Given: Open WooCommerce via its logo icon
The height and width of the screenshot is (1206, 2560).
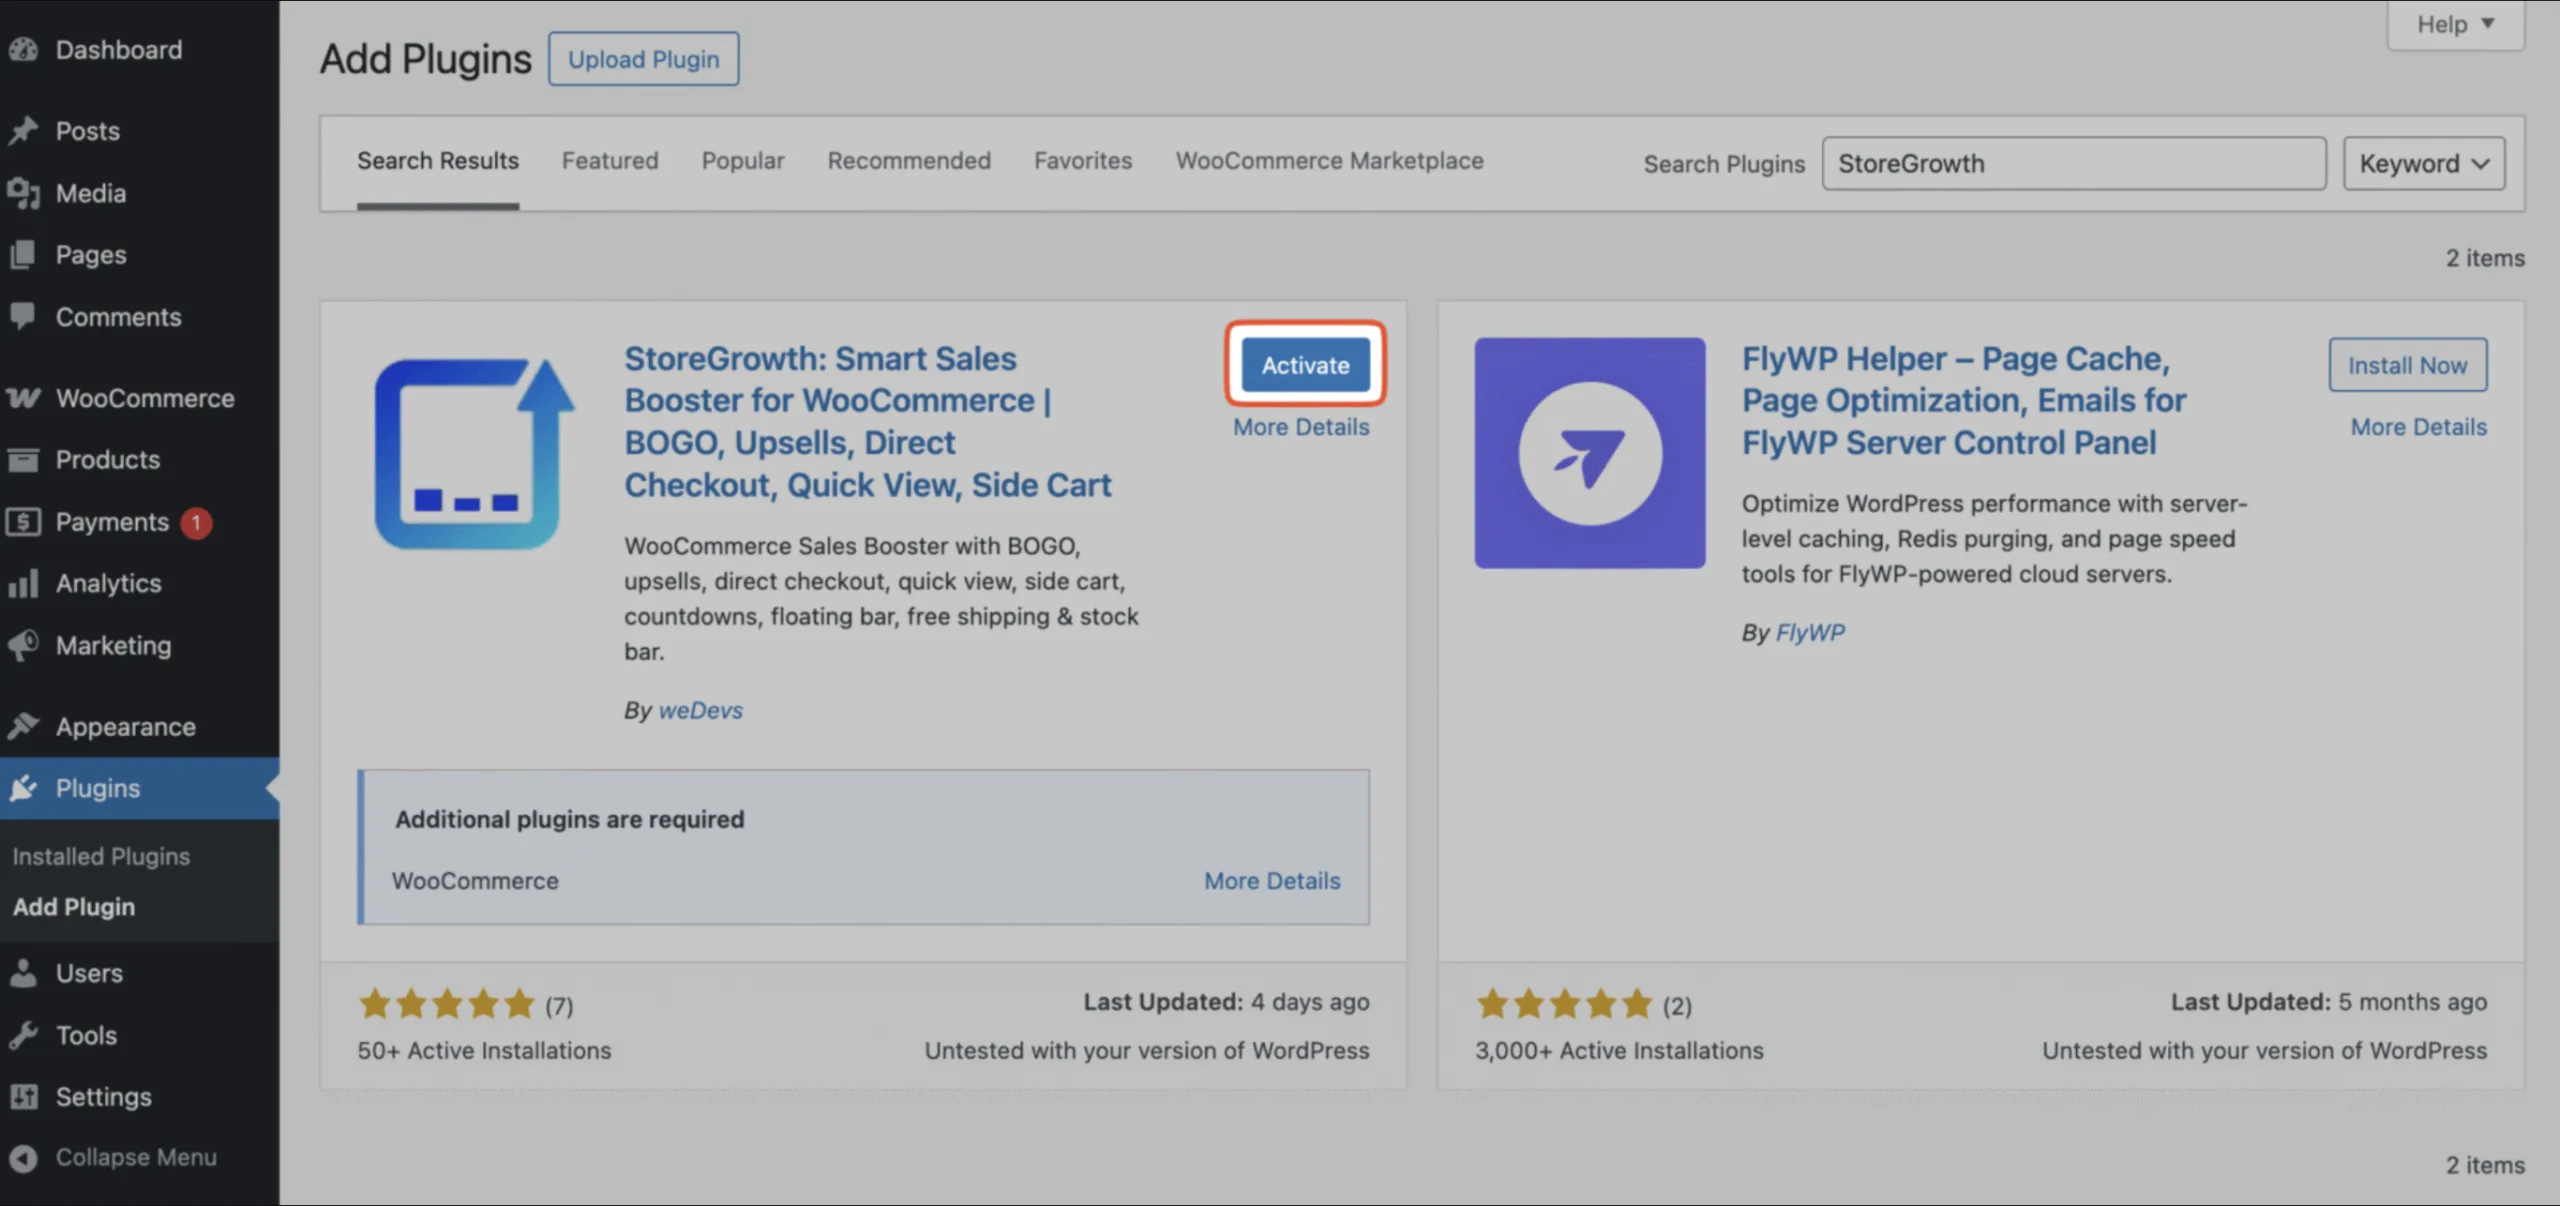Looking at the screenshot, I should tap(23, 398).
